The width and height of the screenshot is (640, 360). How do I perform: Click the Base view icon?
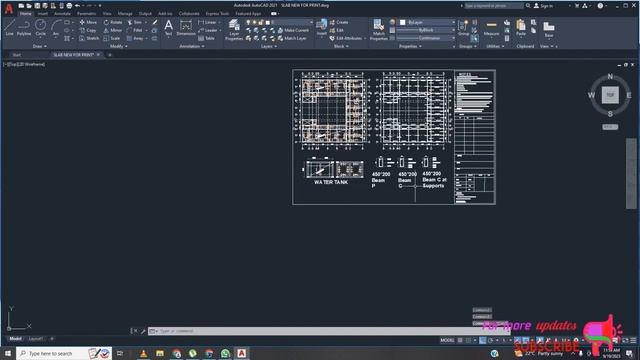[549, 29]
